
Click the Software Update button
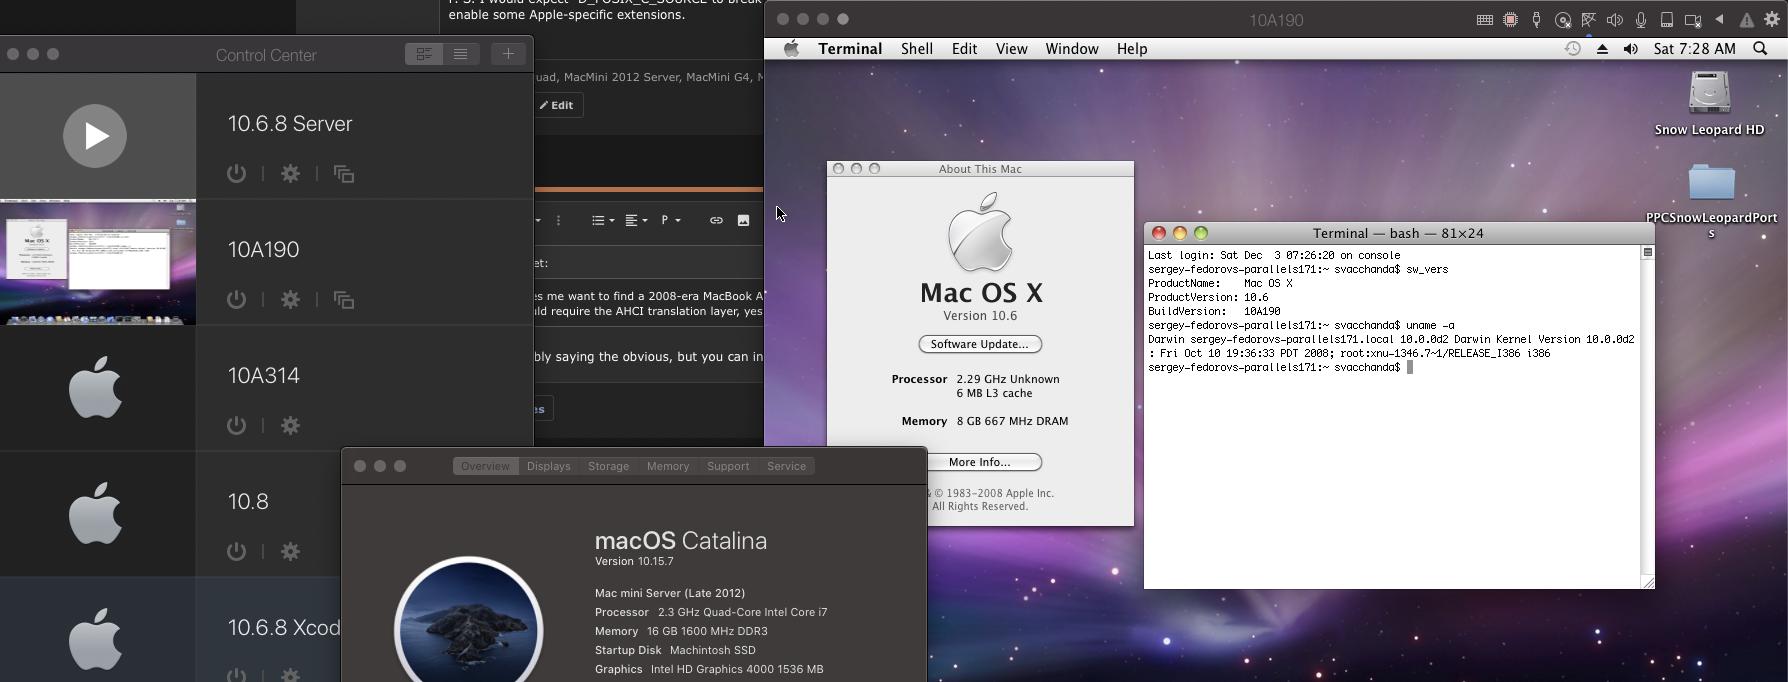[x=980, y=344]
